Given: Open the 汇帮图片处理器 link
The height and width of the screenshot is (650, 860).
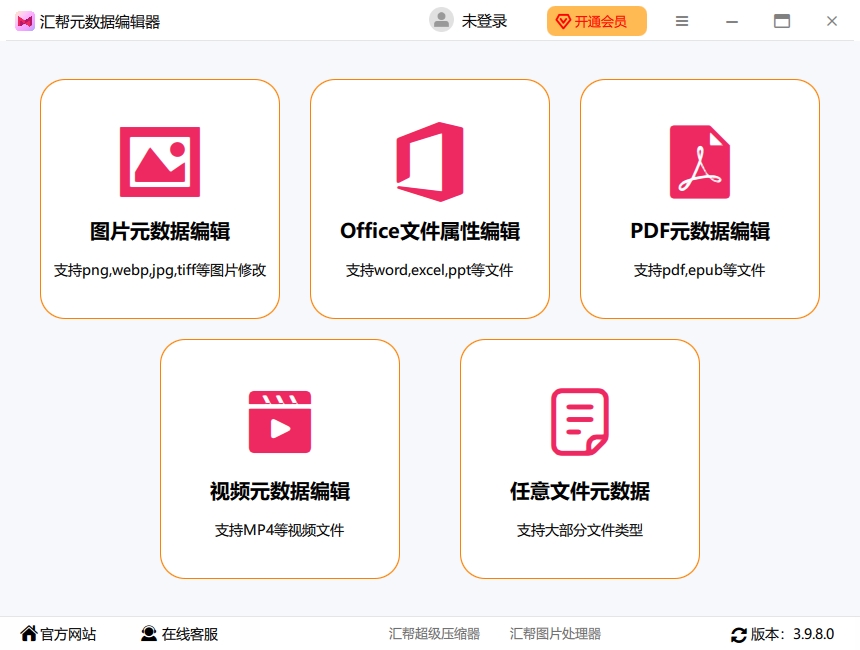Looking at the screenshot, I should point(555,634).
